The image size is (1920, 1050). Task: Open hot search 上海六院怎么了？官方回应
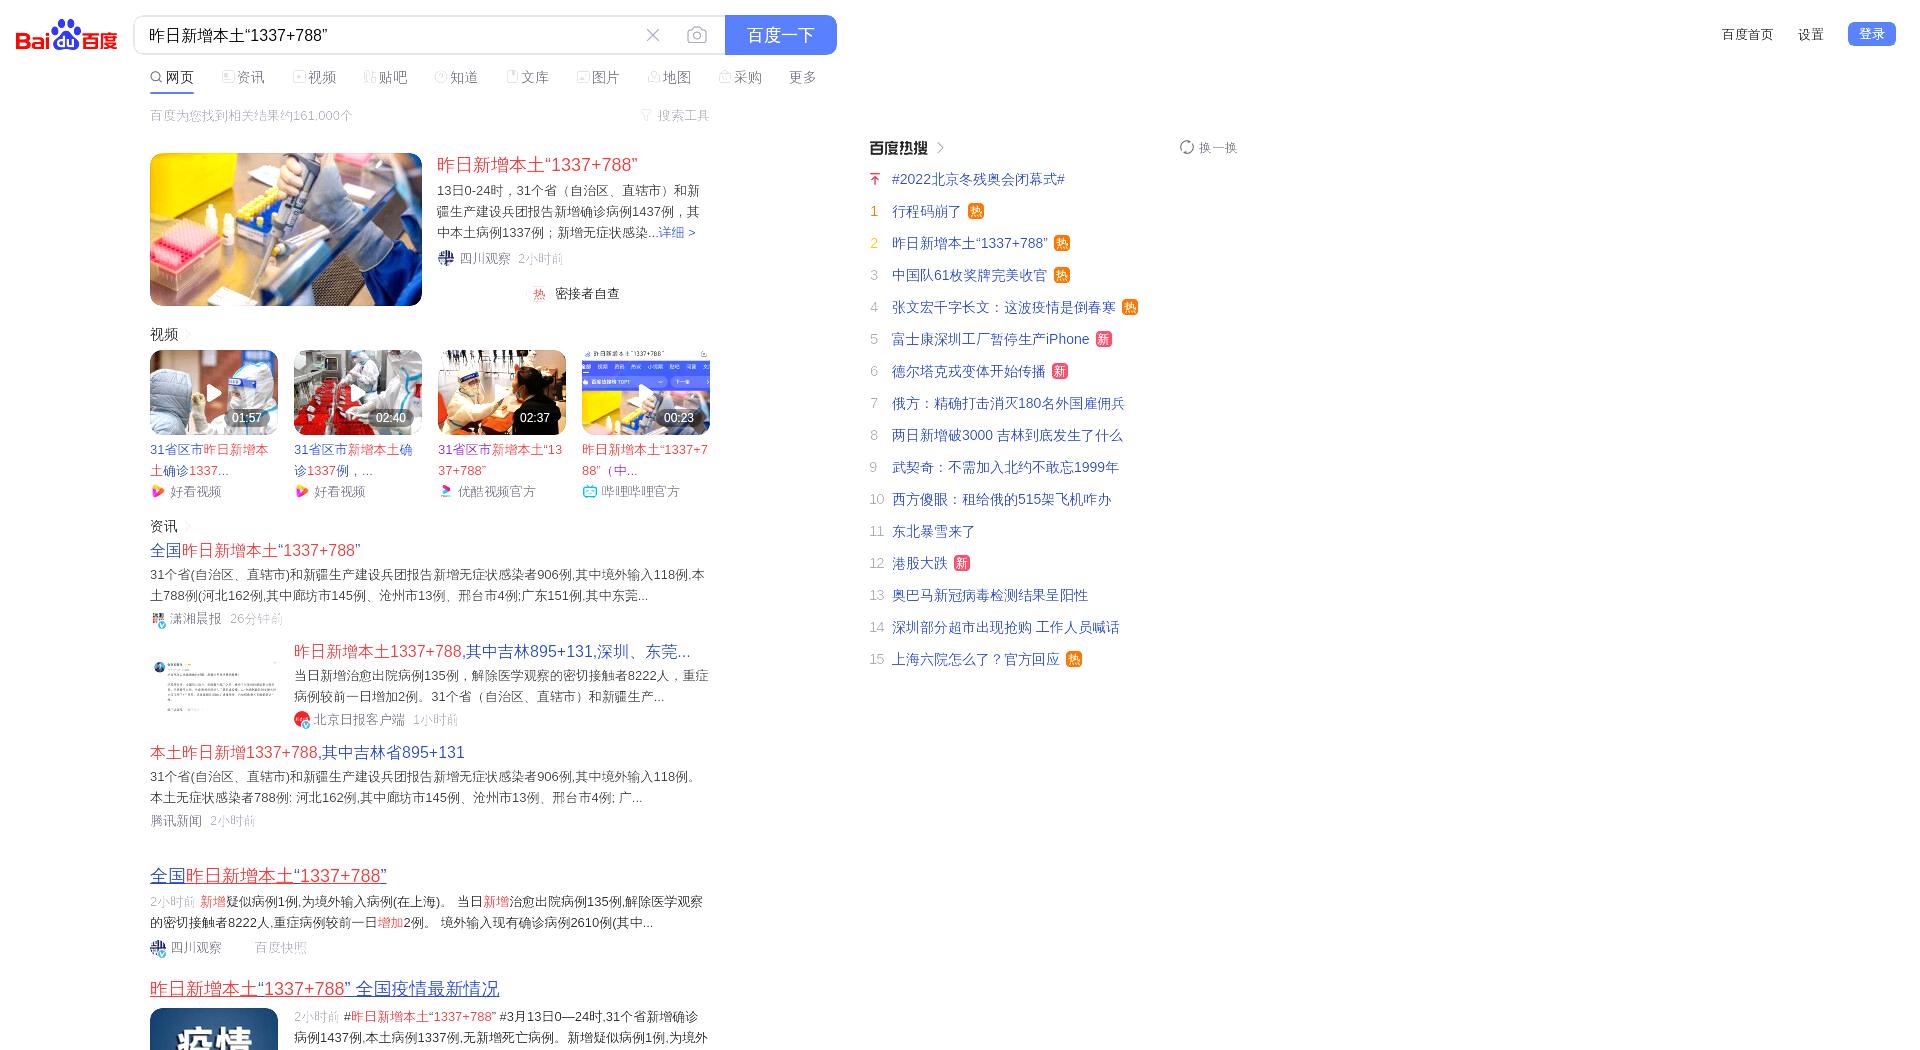point(975,659)
